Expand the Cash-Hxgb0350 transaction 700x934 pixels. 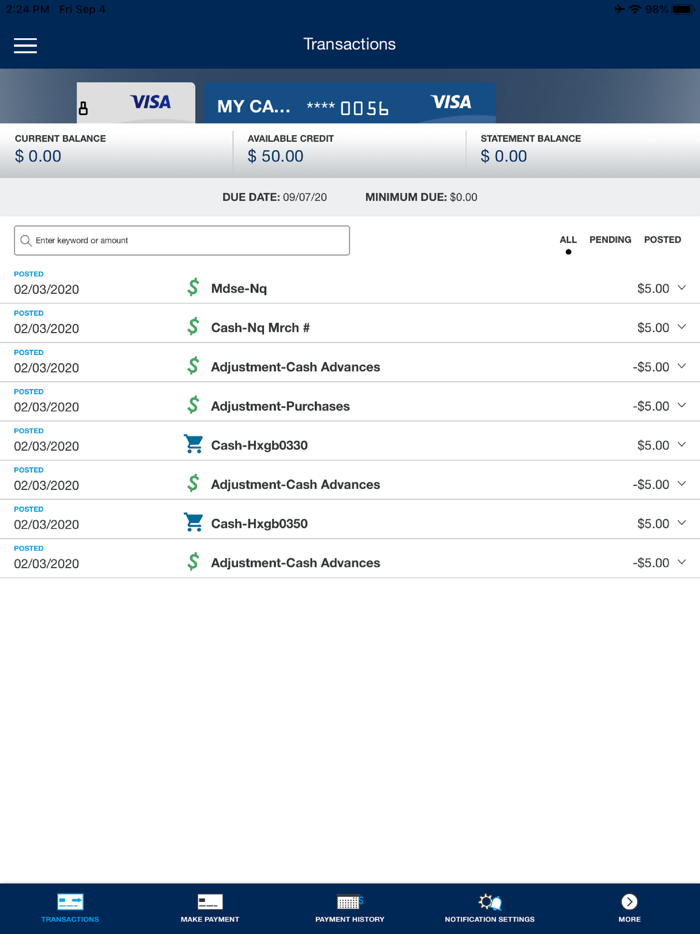coord(682,523)
